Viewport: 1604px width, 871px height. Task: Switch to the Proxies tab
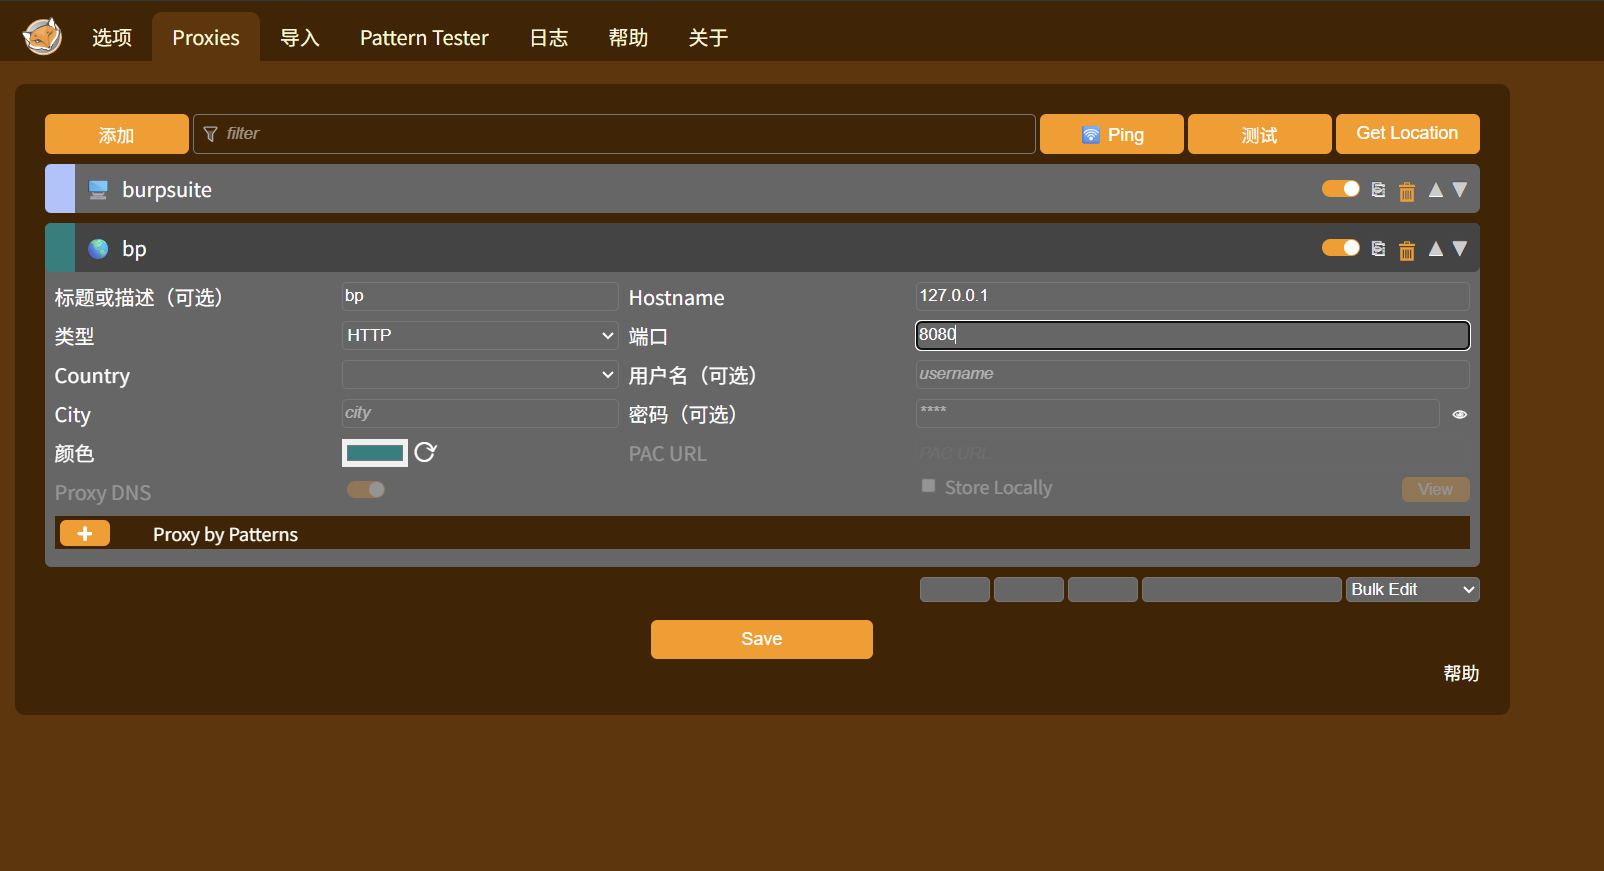(x=206, y=38)
